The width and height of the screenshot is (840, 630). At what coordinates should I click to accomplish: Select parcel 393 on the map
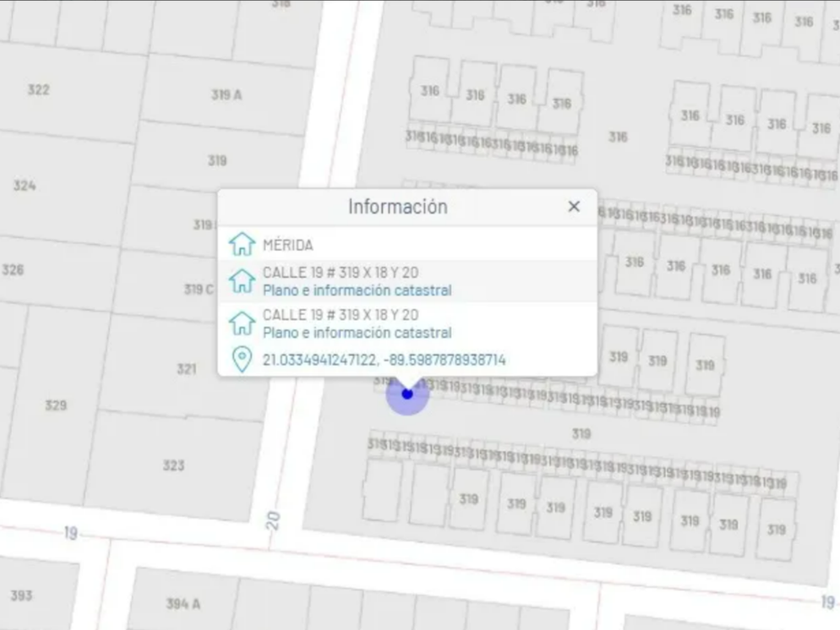click(x=21, y=595)
